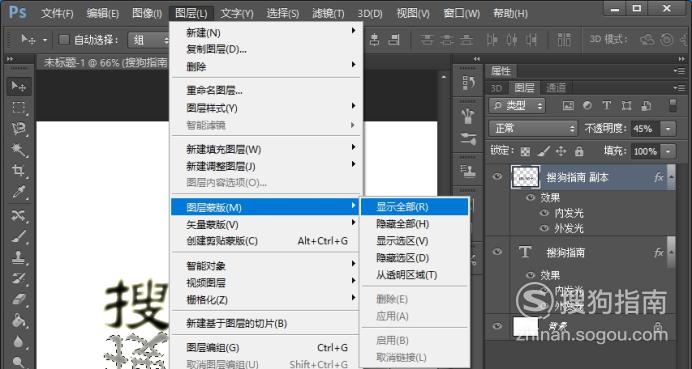This screenshot has height=369, width=692.
Task: Toggle lock transparent pixels
Action: tap(525, 151)
